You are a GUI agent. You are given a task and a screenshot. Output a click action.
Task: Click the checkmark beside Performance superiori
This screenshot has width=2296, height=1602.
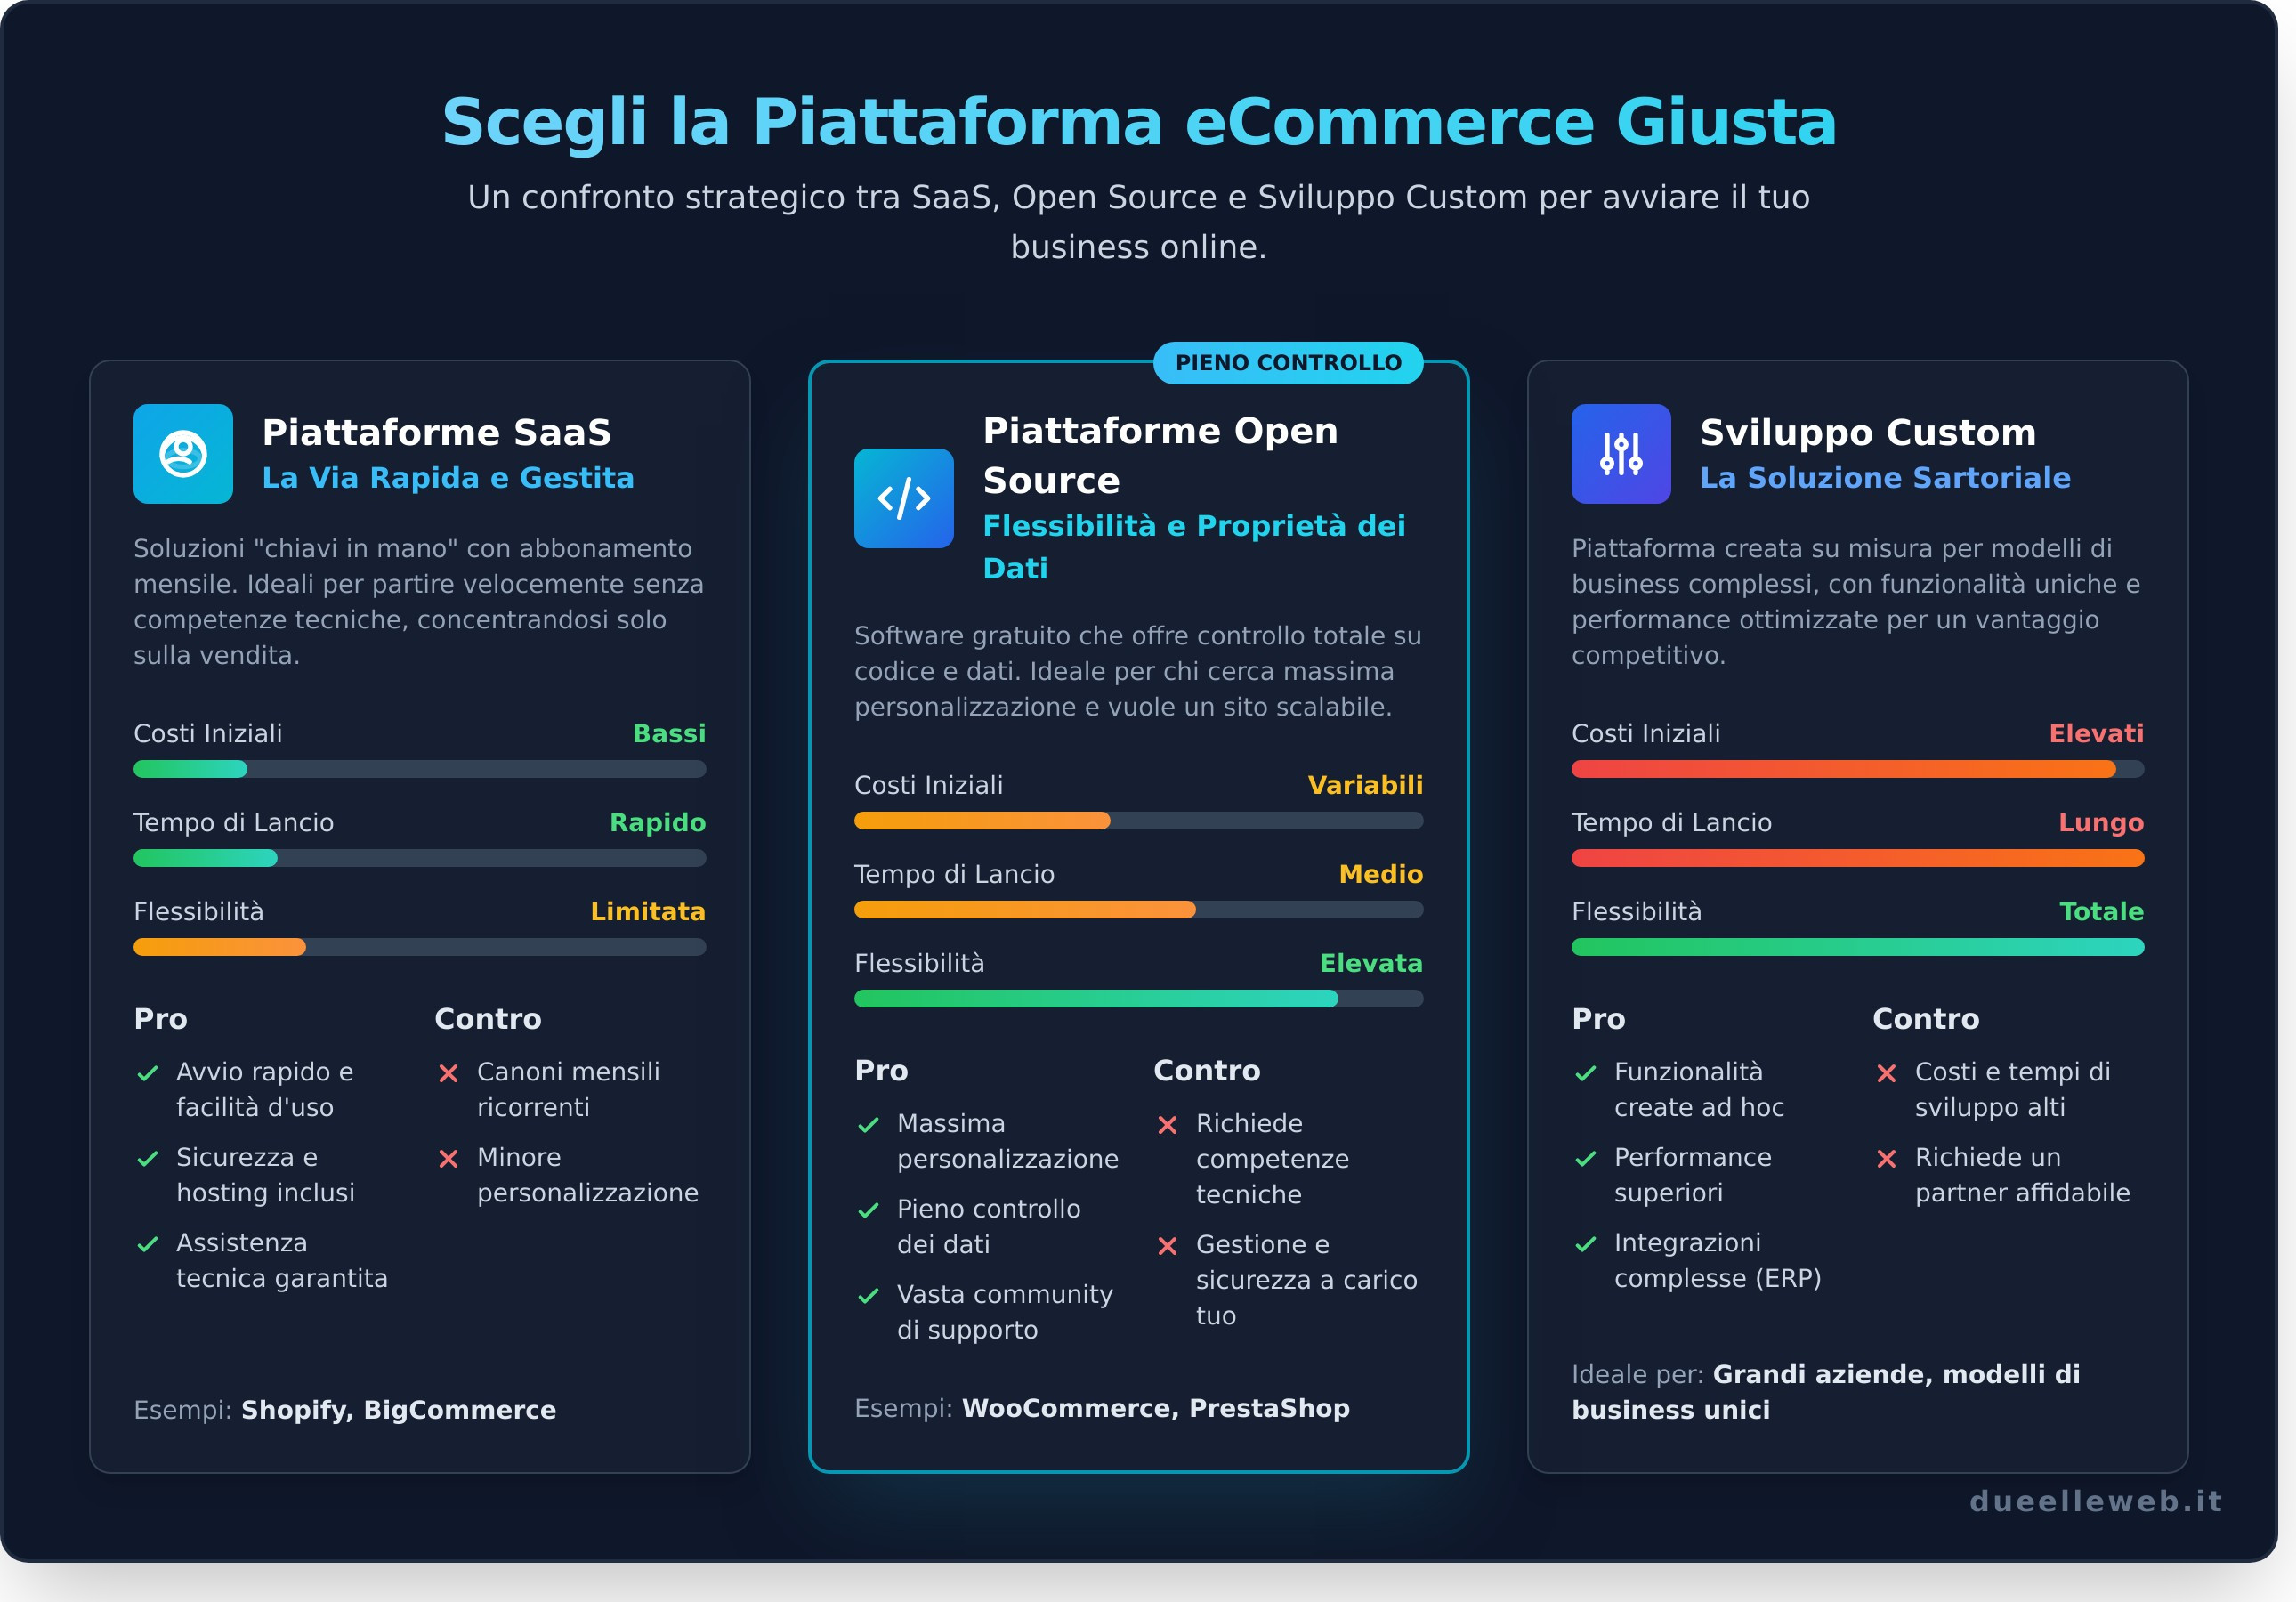(1585, 1159)
